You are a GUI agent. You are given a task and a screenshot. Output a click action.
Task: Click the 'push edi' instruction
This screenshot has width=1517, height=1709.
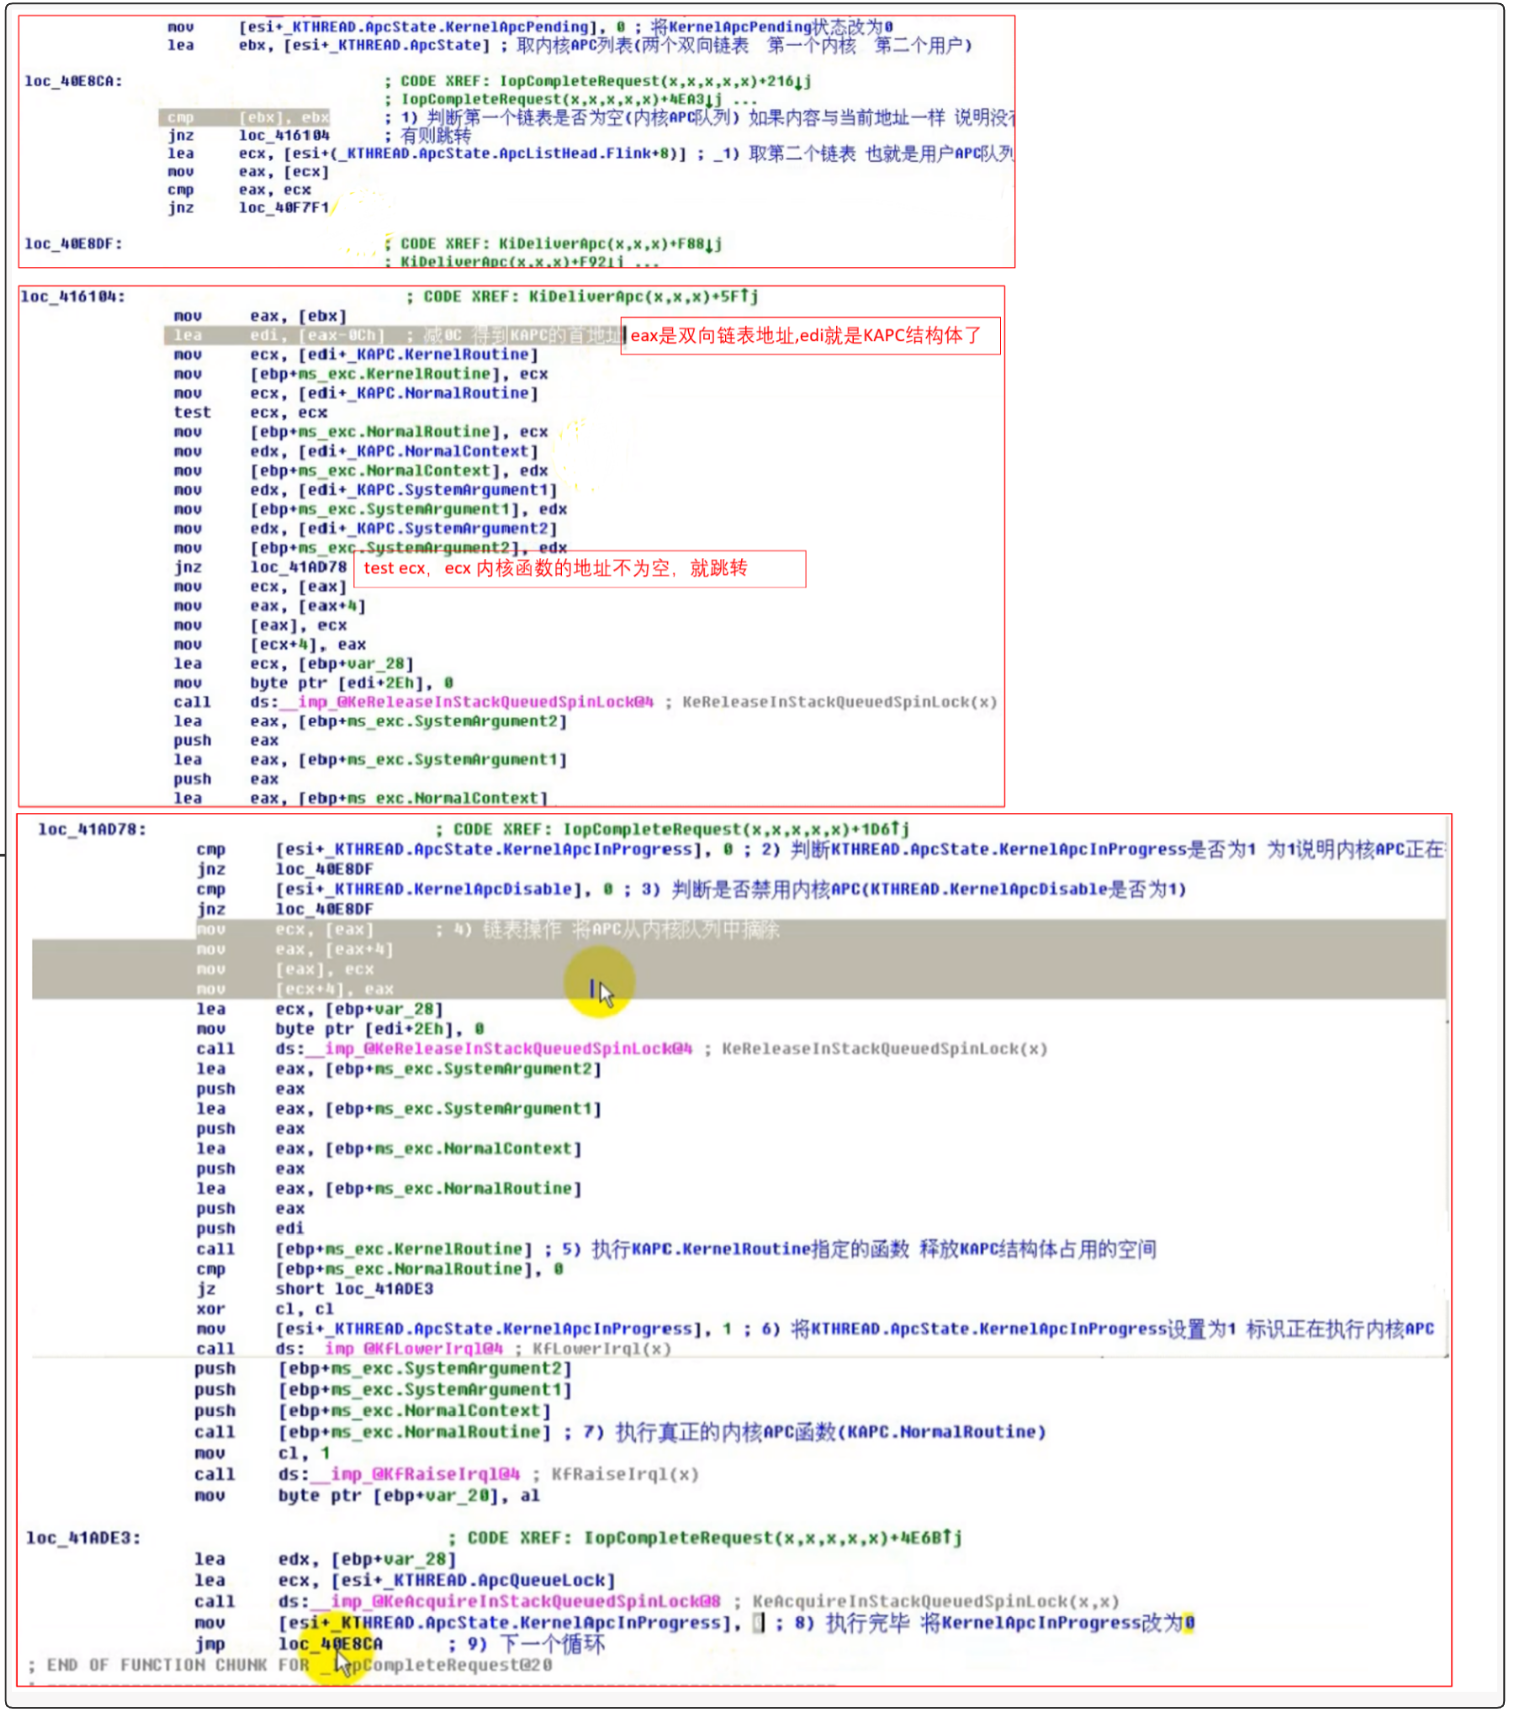pyautogui.click(x=250, y=1229)
